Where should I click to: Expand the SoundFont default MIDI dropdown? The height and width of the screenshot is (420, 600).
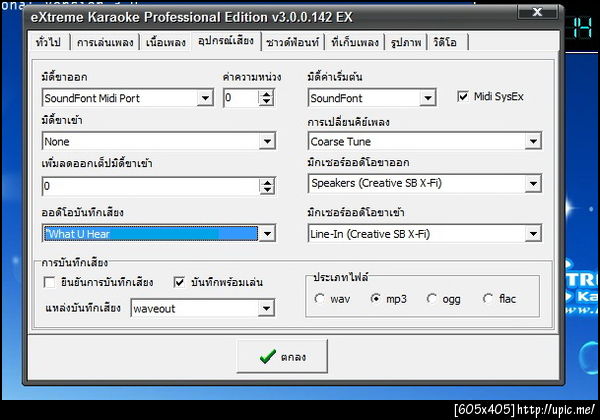tap(428, 98)
